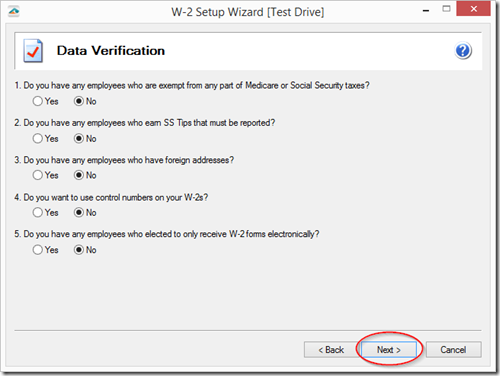The height and width of the screenshot is (376, 500).
Task: Open the blue help question mark icon
Action: 463,51
